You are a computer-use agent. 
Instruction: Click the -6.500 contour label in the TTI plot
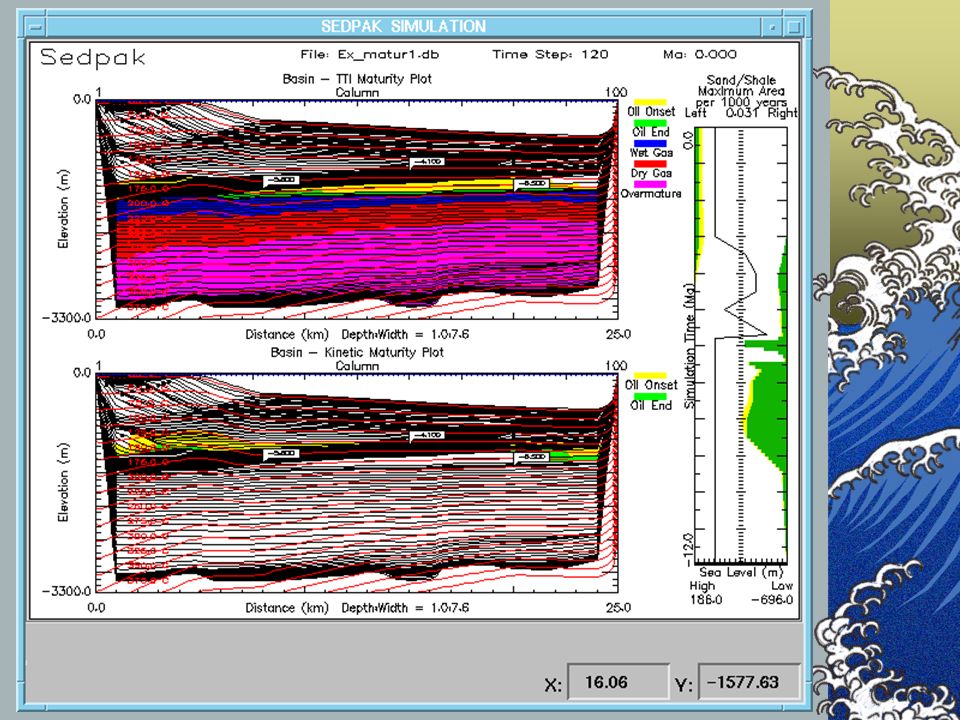coord(531,184)
